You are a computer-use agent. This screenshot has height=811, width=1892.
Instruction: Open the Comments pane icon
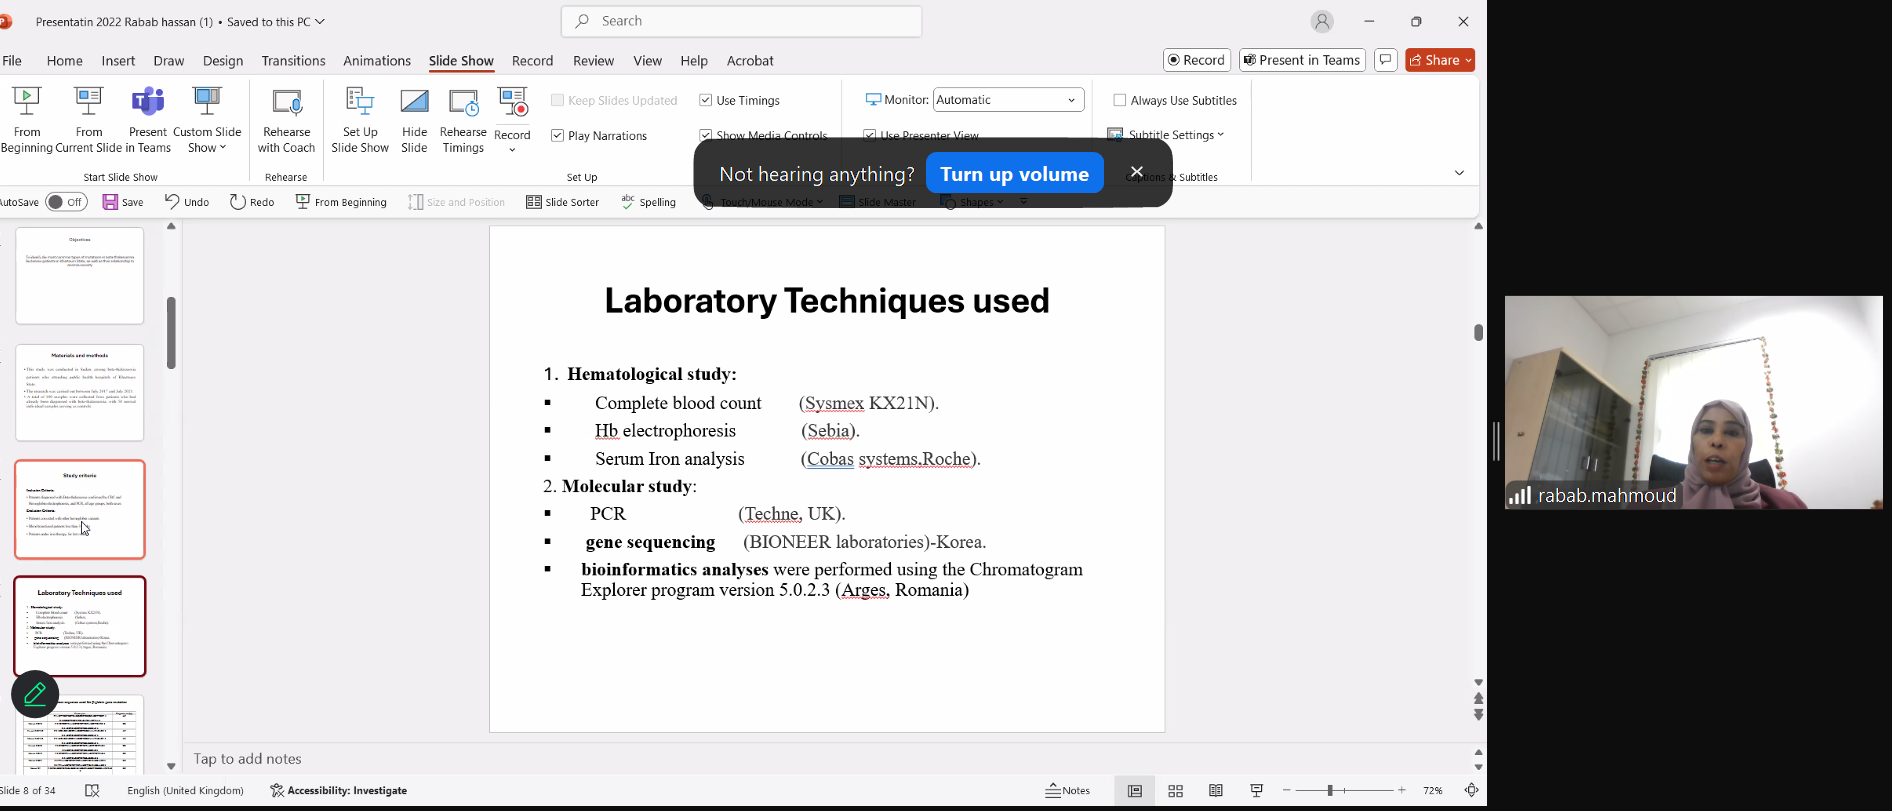[1385, 60]
